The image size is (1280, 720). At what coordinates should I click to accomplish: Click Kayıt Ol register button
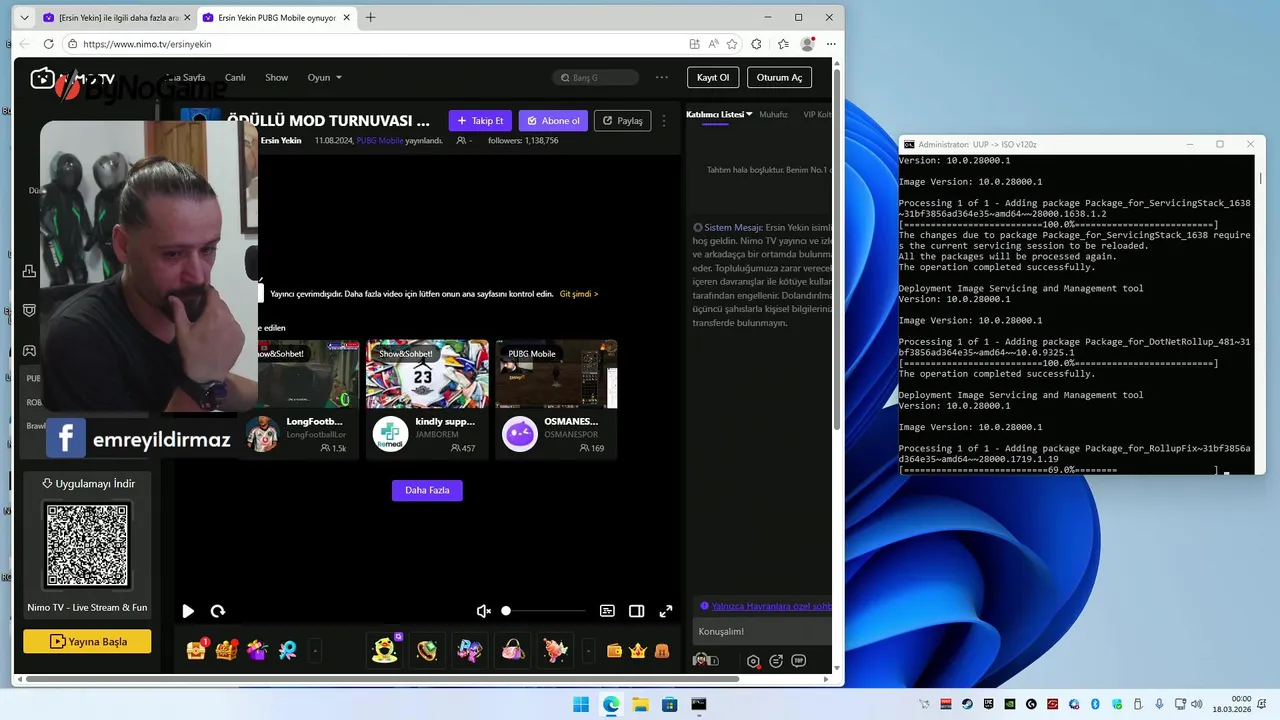pos(713,77)
